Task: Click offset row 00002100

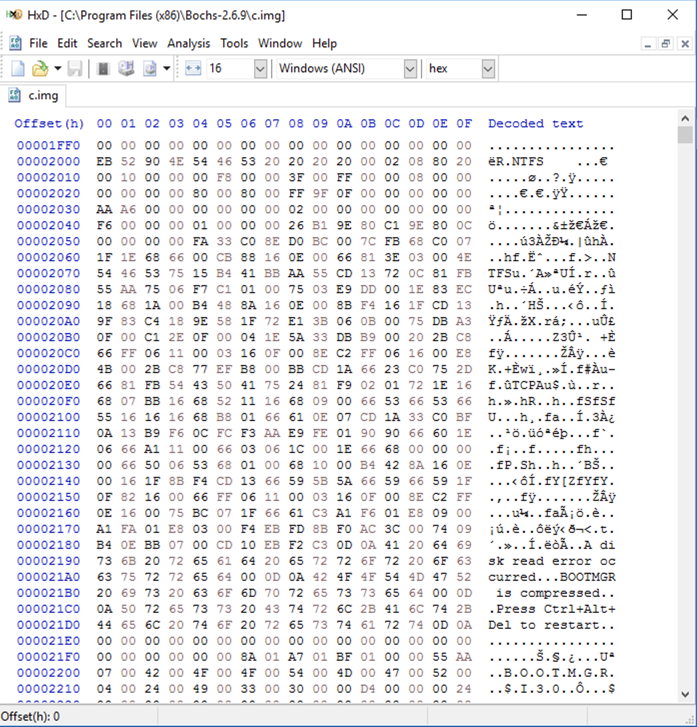Action: point(48,417)
